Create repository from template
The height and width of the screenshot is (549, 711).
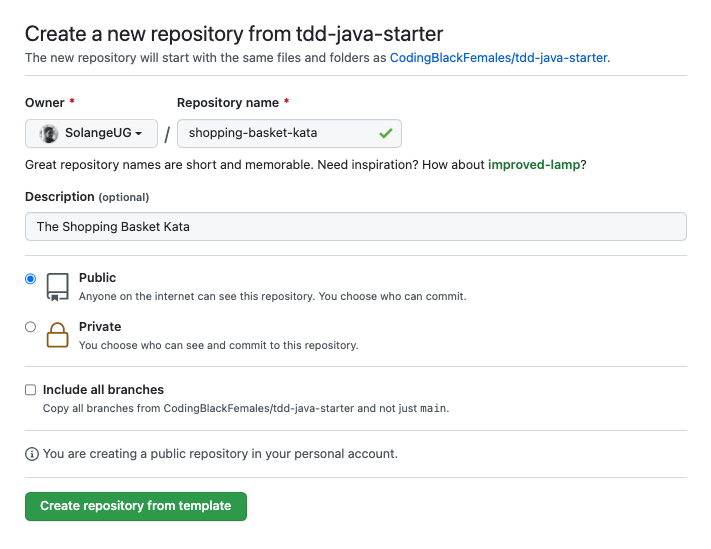click(x=136, y=506)
